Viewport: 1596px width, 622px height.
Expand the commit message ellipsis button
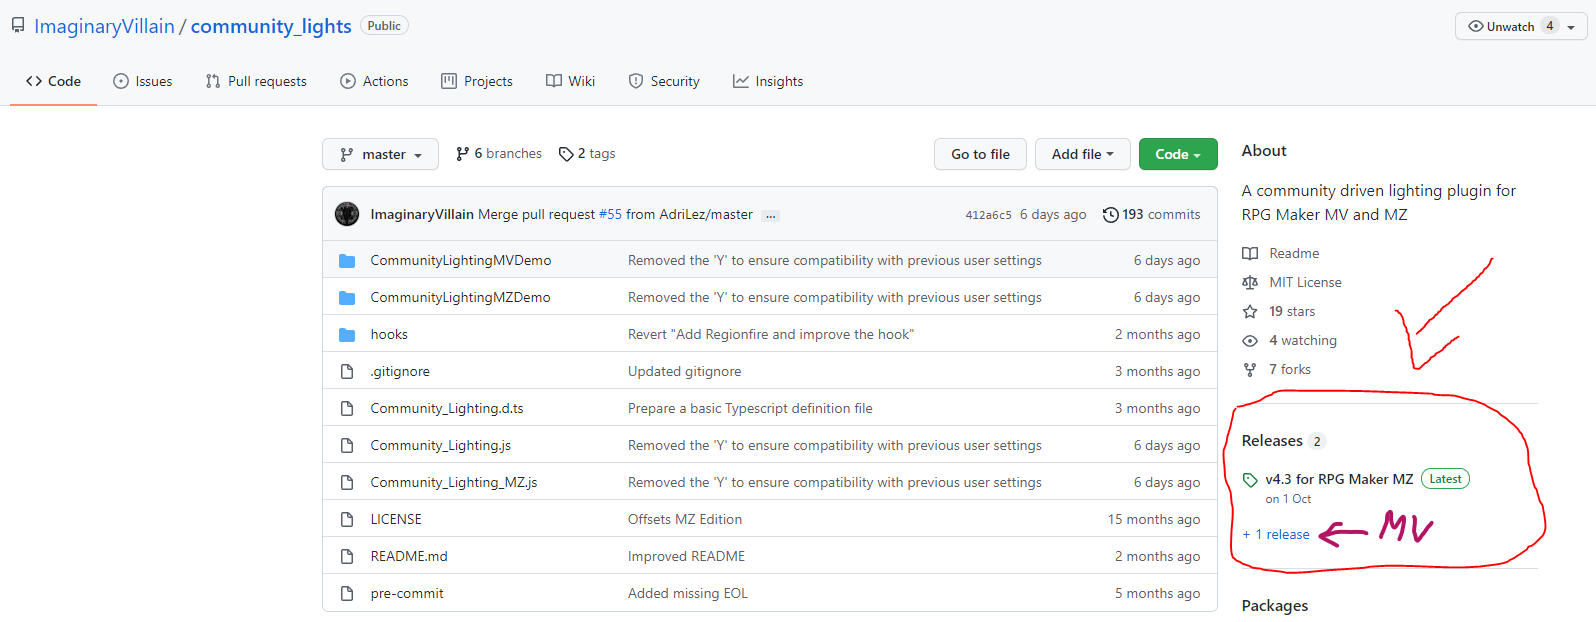click(x=771, y=216)
